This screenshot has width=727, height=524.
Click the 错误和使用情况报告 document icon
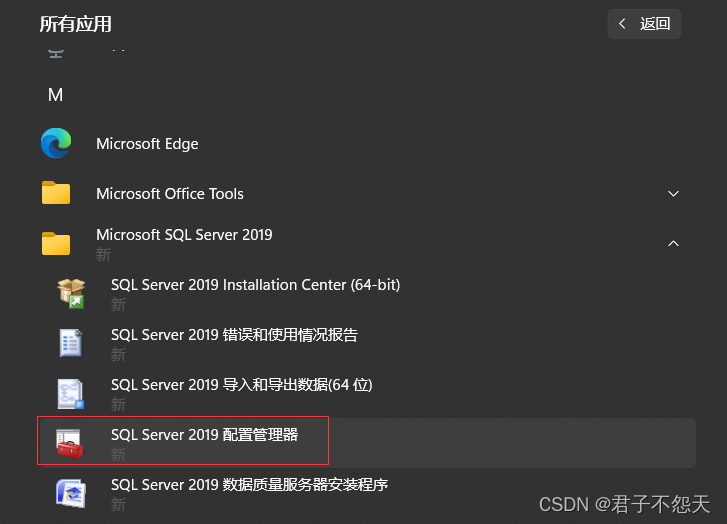[71, 343]
